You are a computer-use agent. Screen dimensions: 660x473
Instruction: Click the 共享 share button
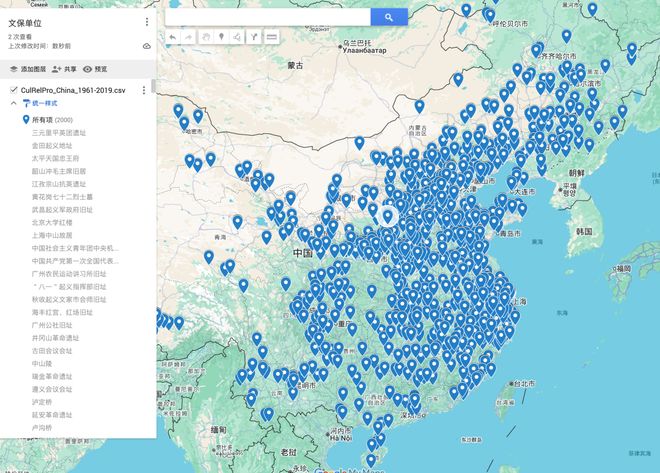[64, 69]
